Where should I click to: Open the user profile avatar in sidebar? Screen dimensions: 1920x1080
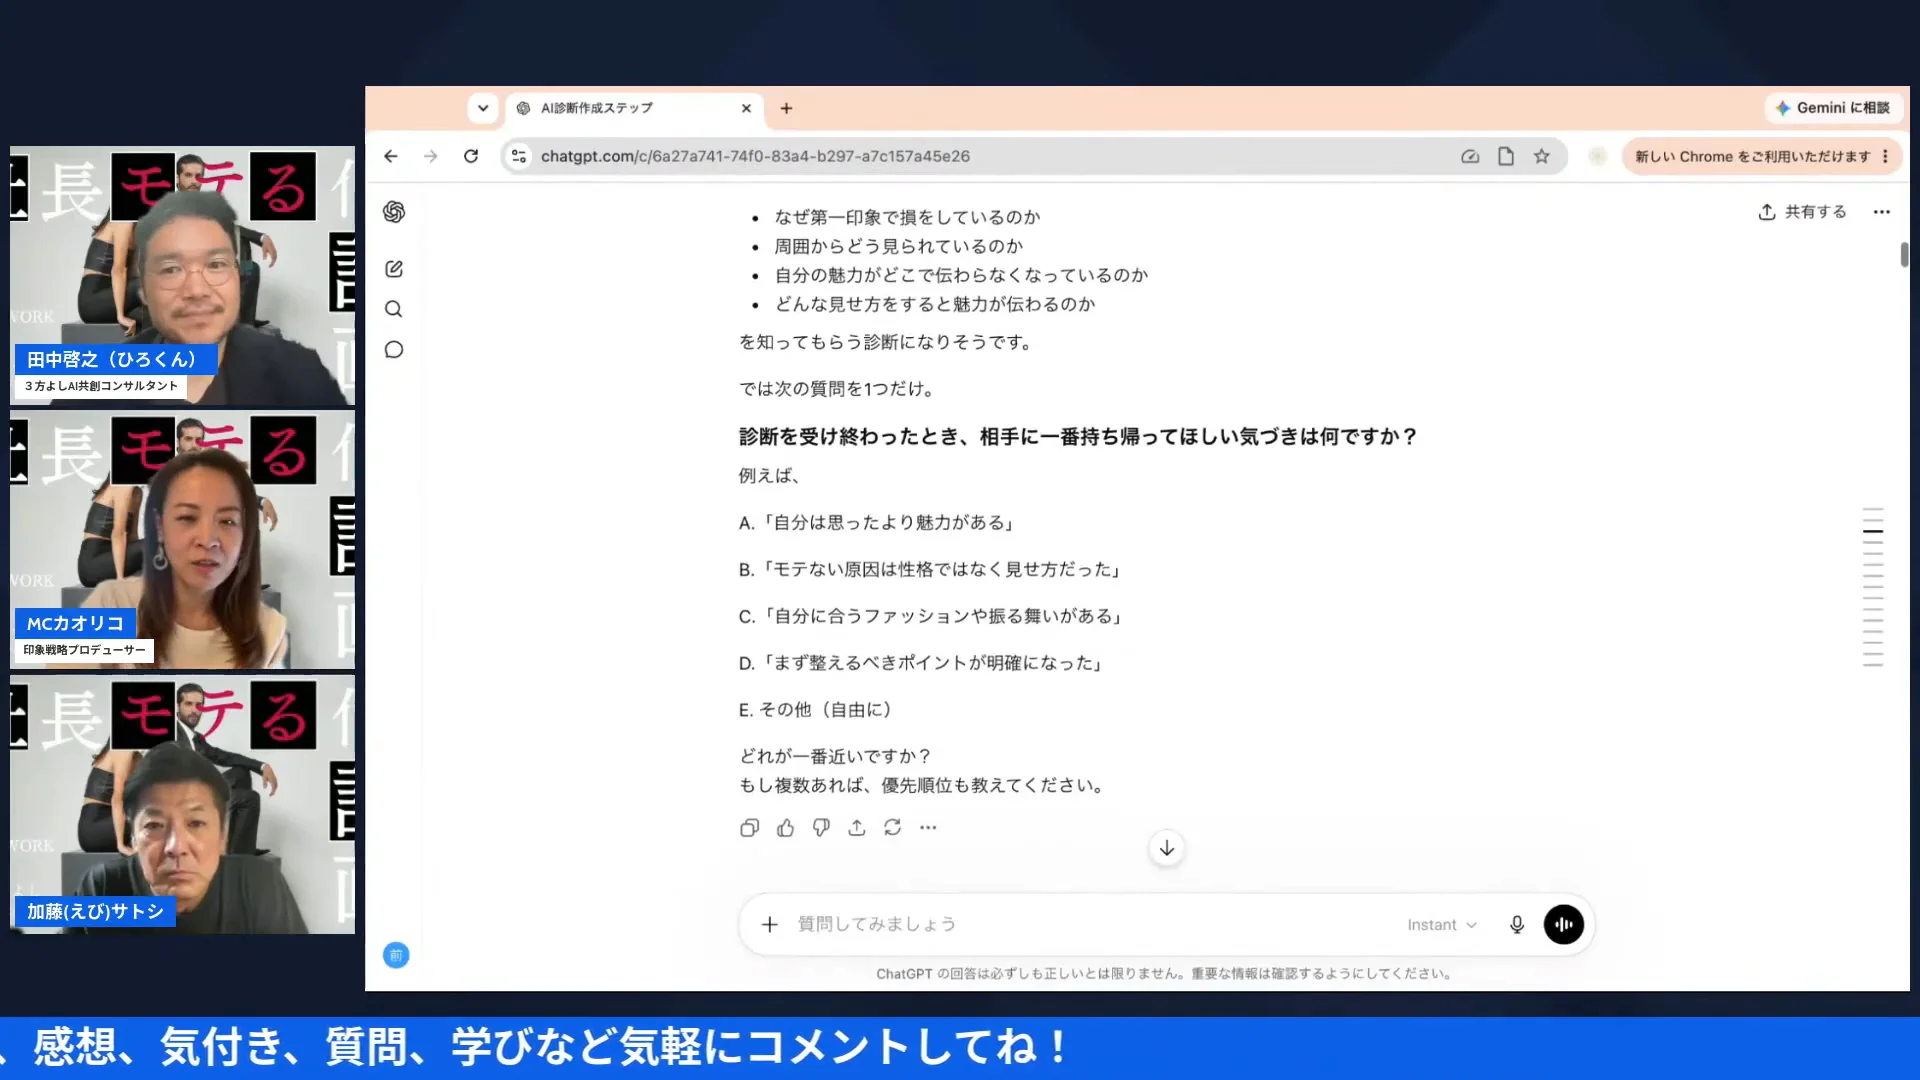[x=396, y=955]
